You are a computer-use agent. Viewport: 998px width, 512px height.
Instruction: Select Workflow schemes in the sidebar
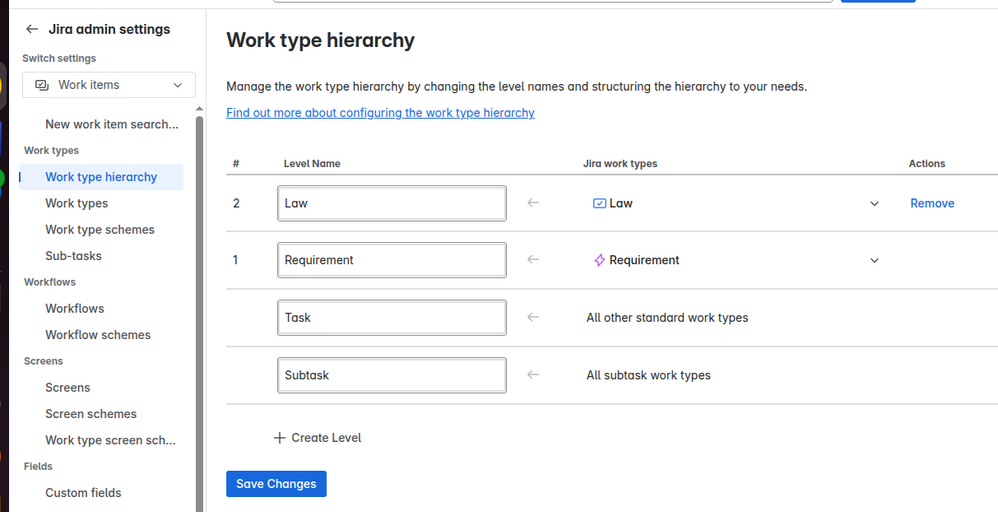click(98, 335)
